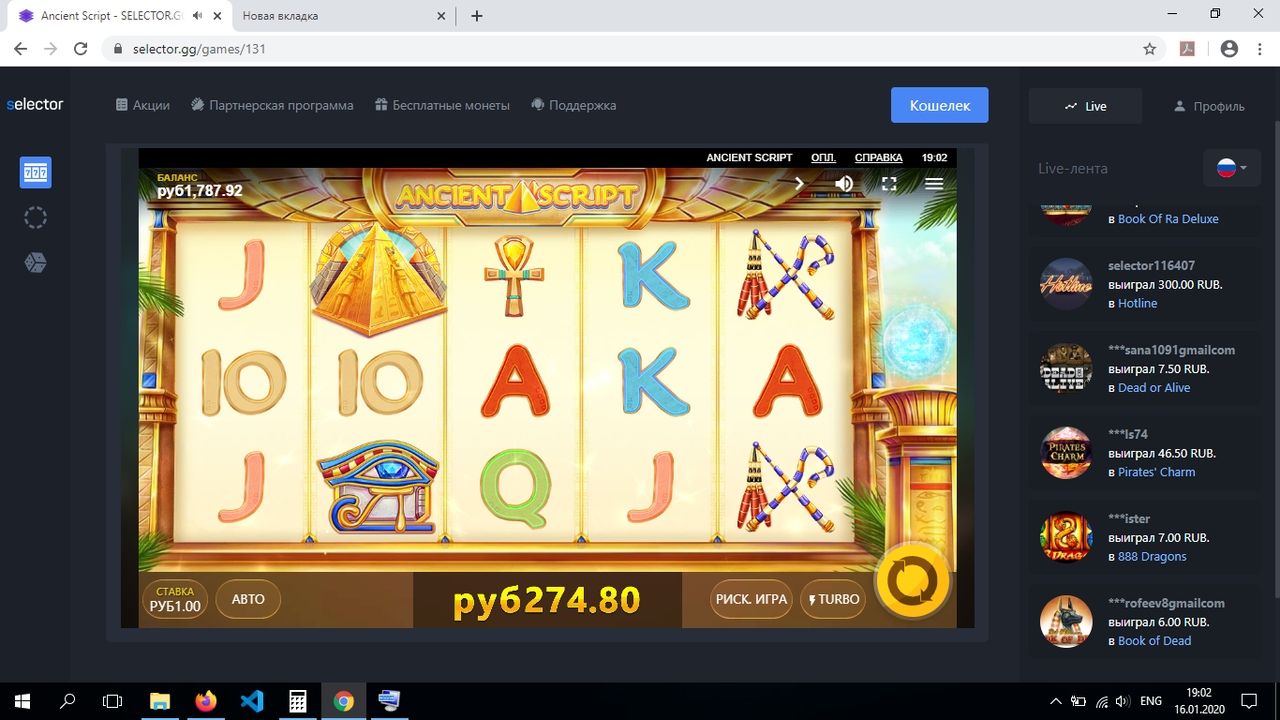Open the СТАВКА bet selector

pyautogui.click(x=175, y=599)
